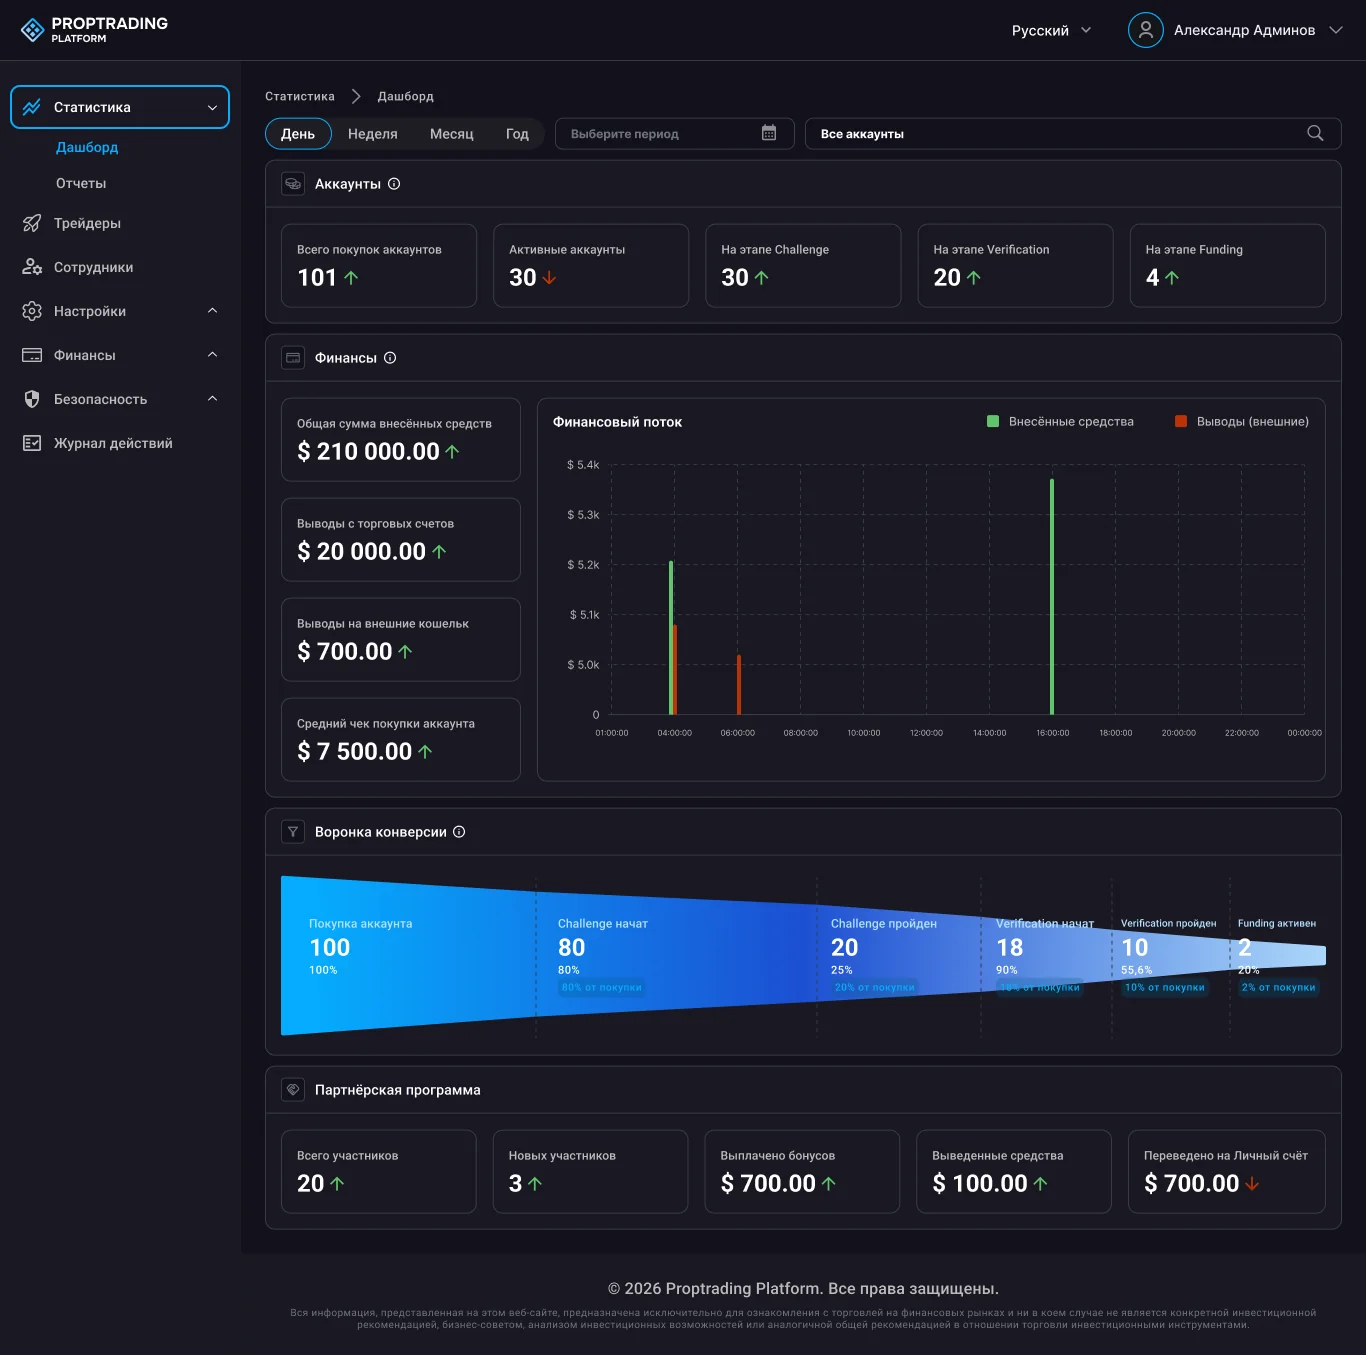Click the На этапе Challenge card
The image size is (1366, 1355).
click(x=803, y=266)
